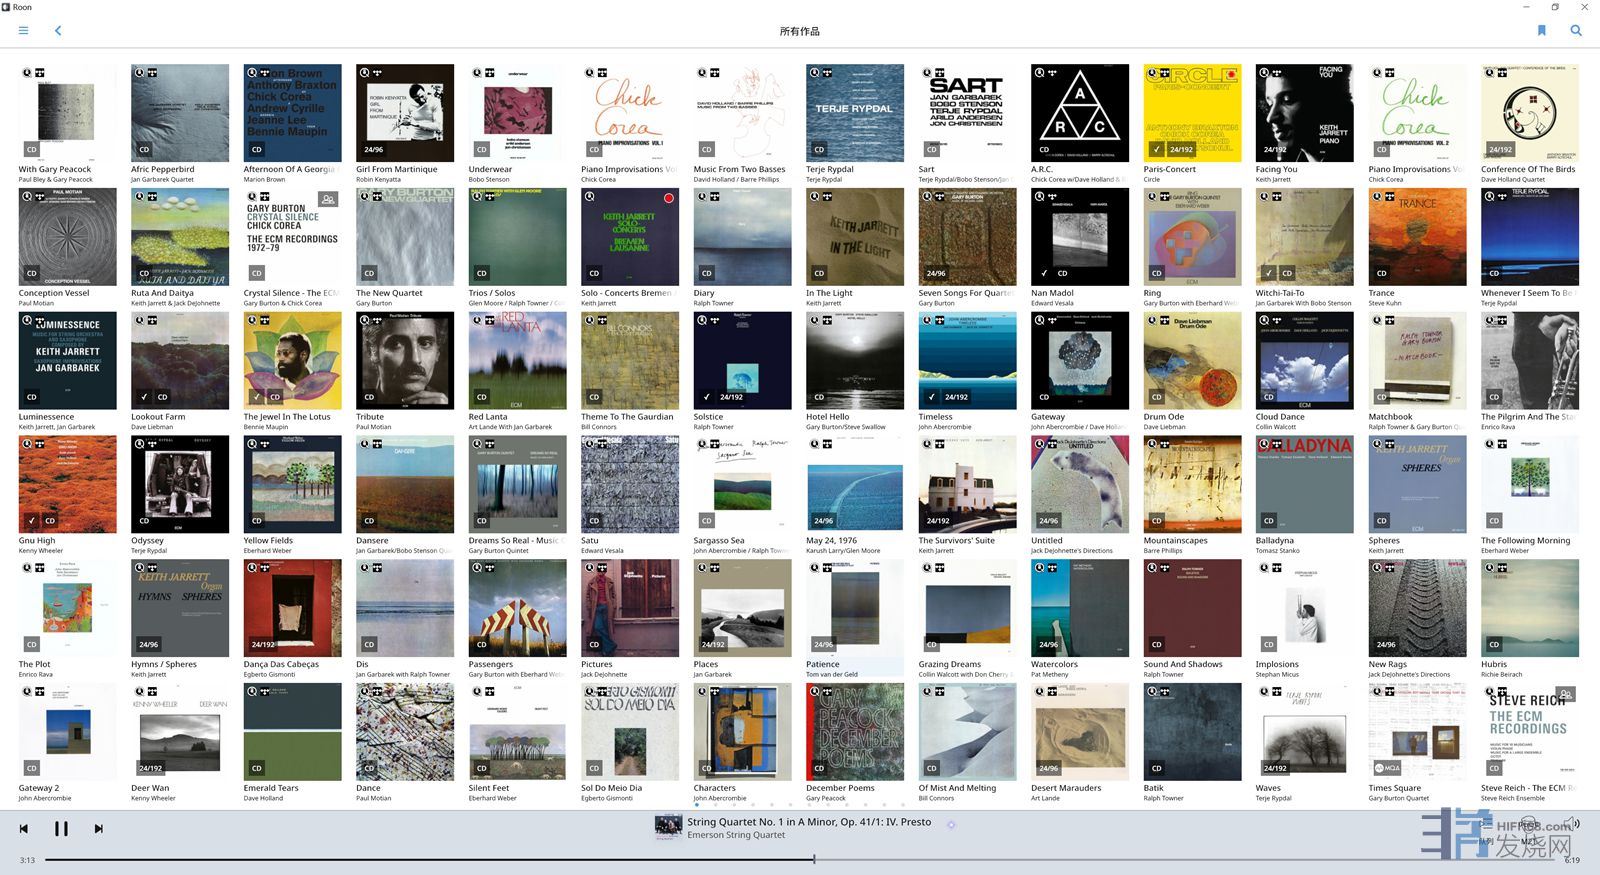The height and width of the screenshot is (875, 1600).
Task: Click the bookmark icon in the header
Action: pos(1541,31)
